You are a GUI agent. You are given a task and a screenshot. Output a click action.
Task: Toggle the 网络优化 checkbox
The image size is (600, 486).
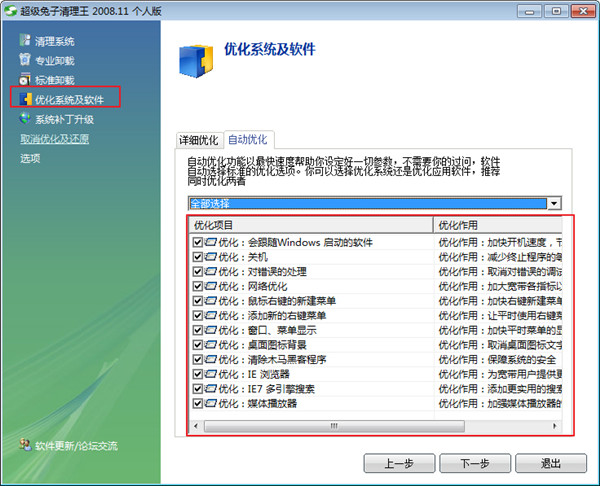(x=197, y=286)
